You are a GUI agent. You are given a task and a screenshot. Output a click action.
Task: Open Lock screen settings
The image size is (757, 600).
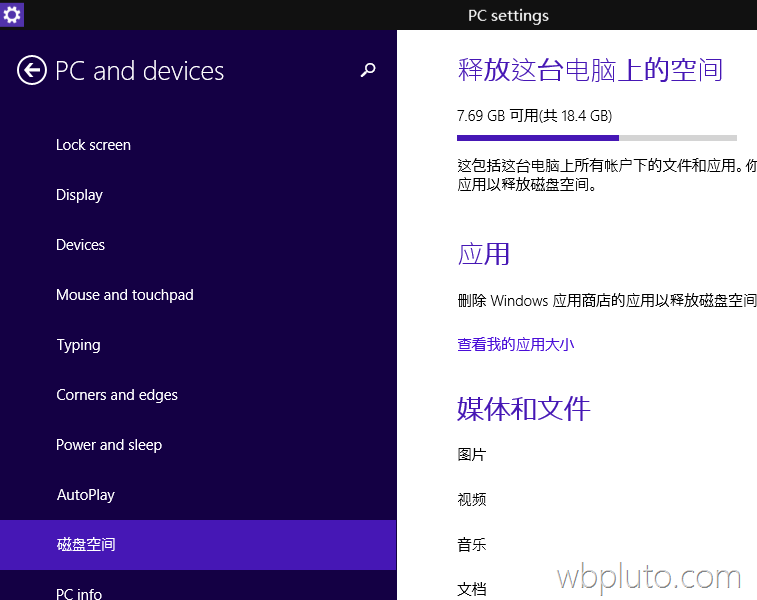pos(93,145)
